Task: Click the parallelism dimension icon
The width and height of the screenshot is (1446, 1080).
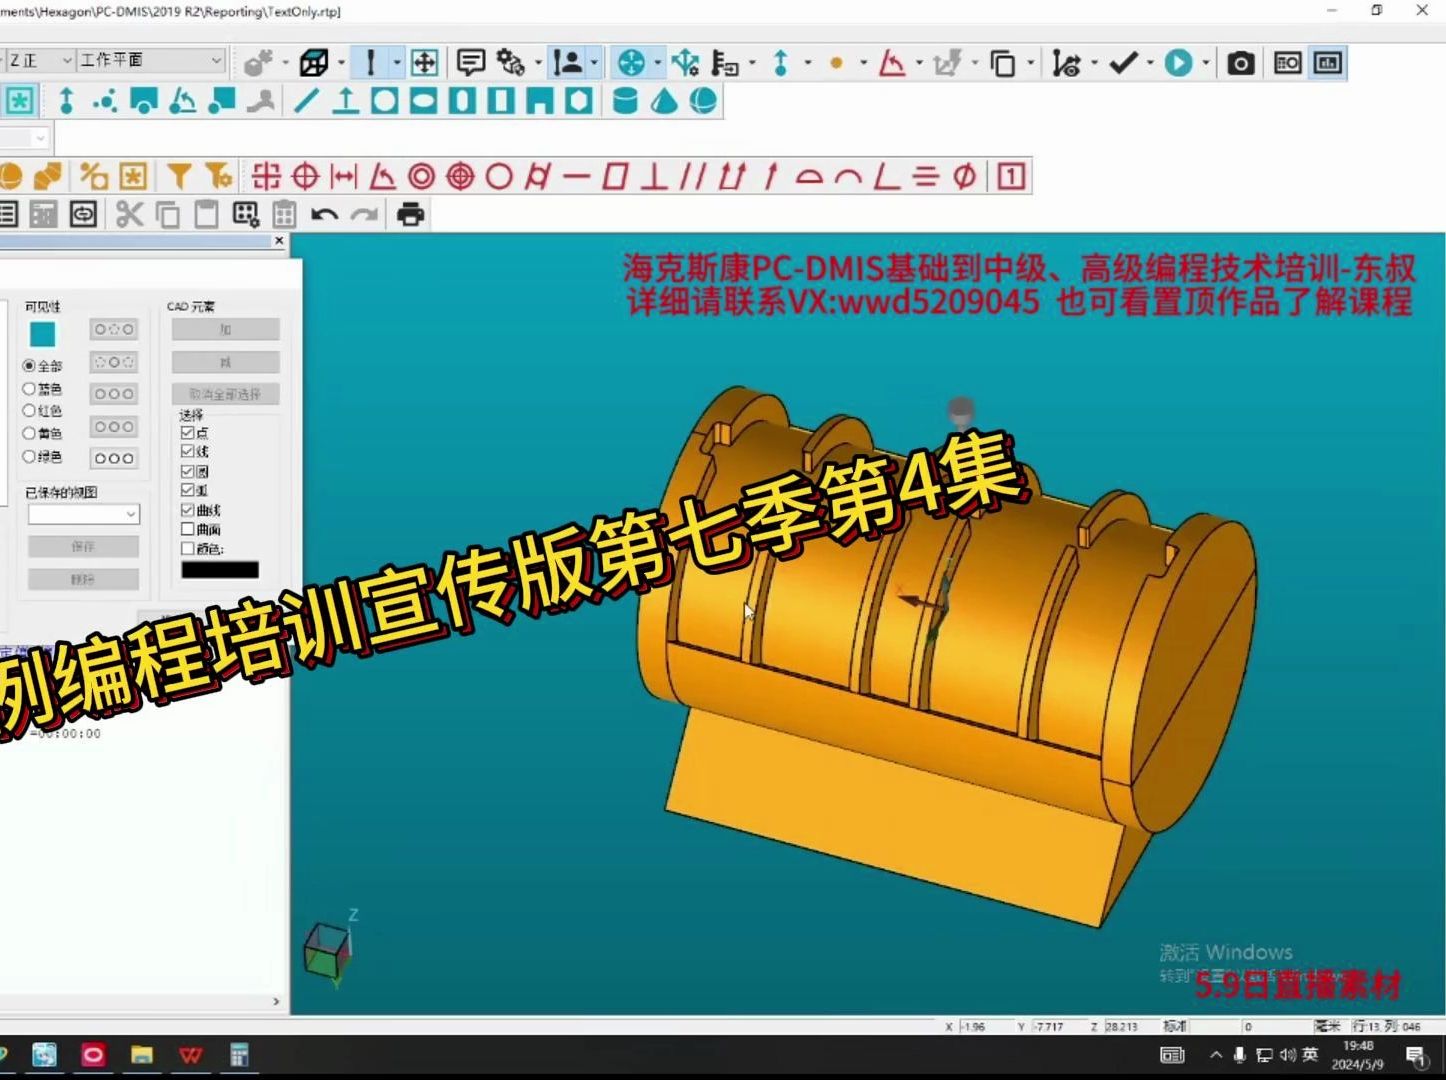Action: click(x=691, y=177)
